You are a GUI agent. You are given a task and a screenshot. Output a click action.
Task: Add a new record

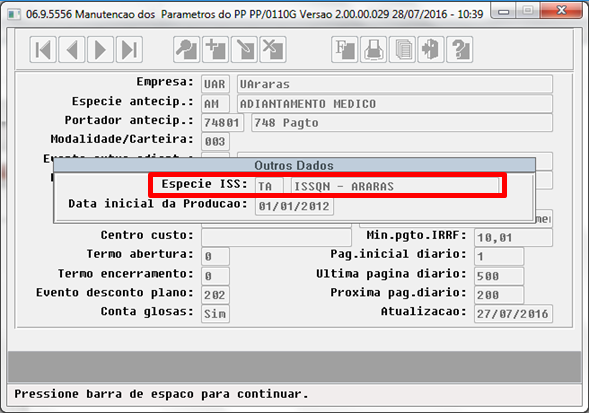216,49
